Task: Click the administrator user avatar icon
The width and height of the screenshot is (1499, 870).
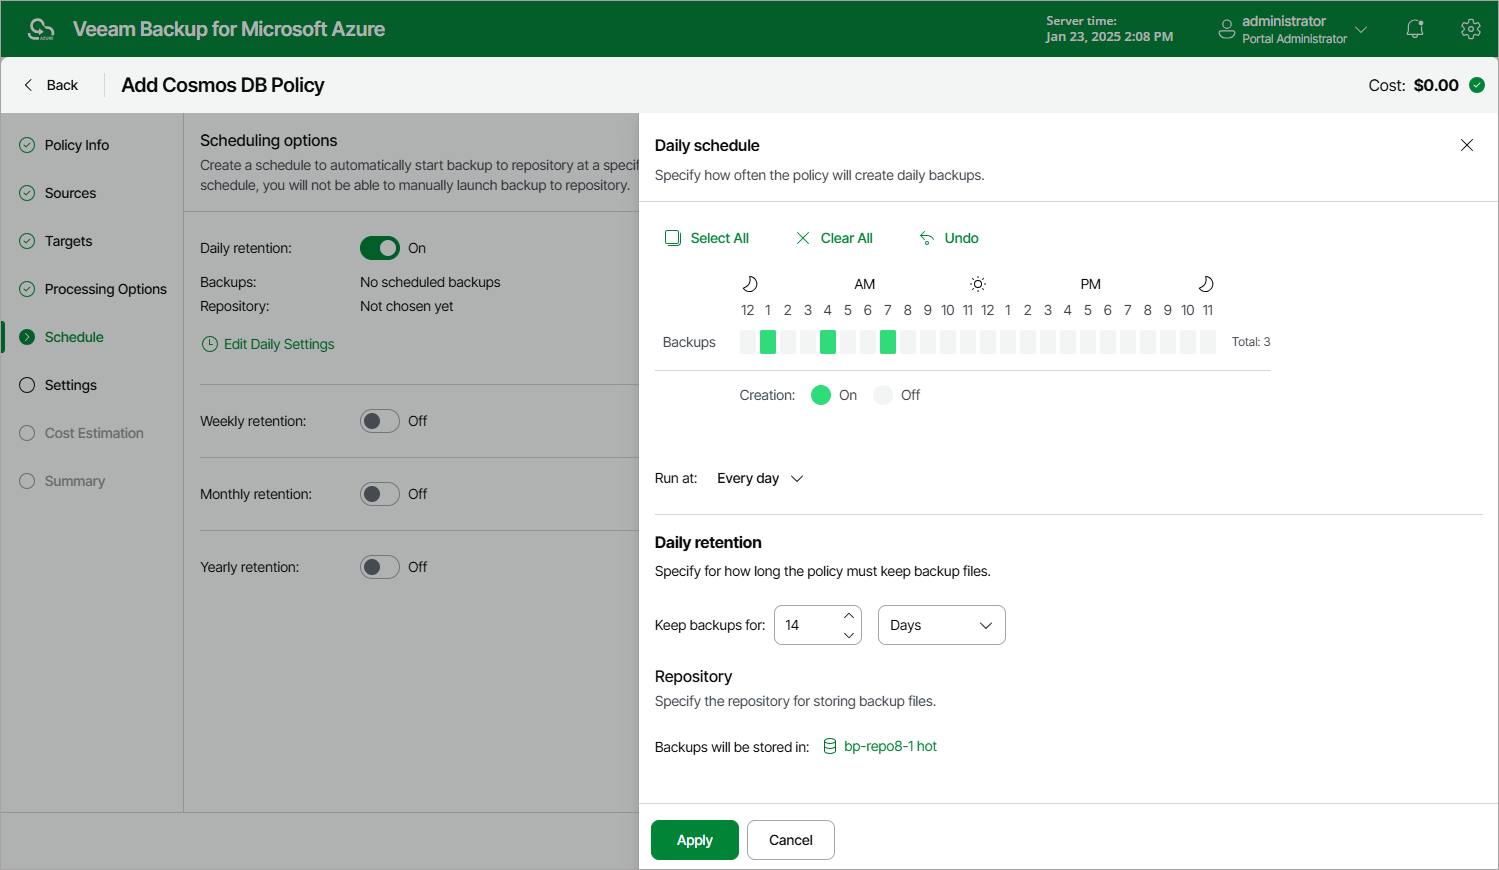Action: click(x=1227, y=29)
